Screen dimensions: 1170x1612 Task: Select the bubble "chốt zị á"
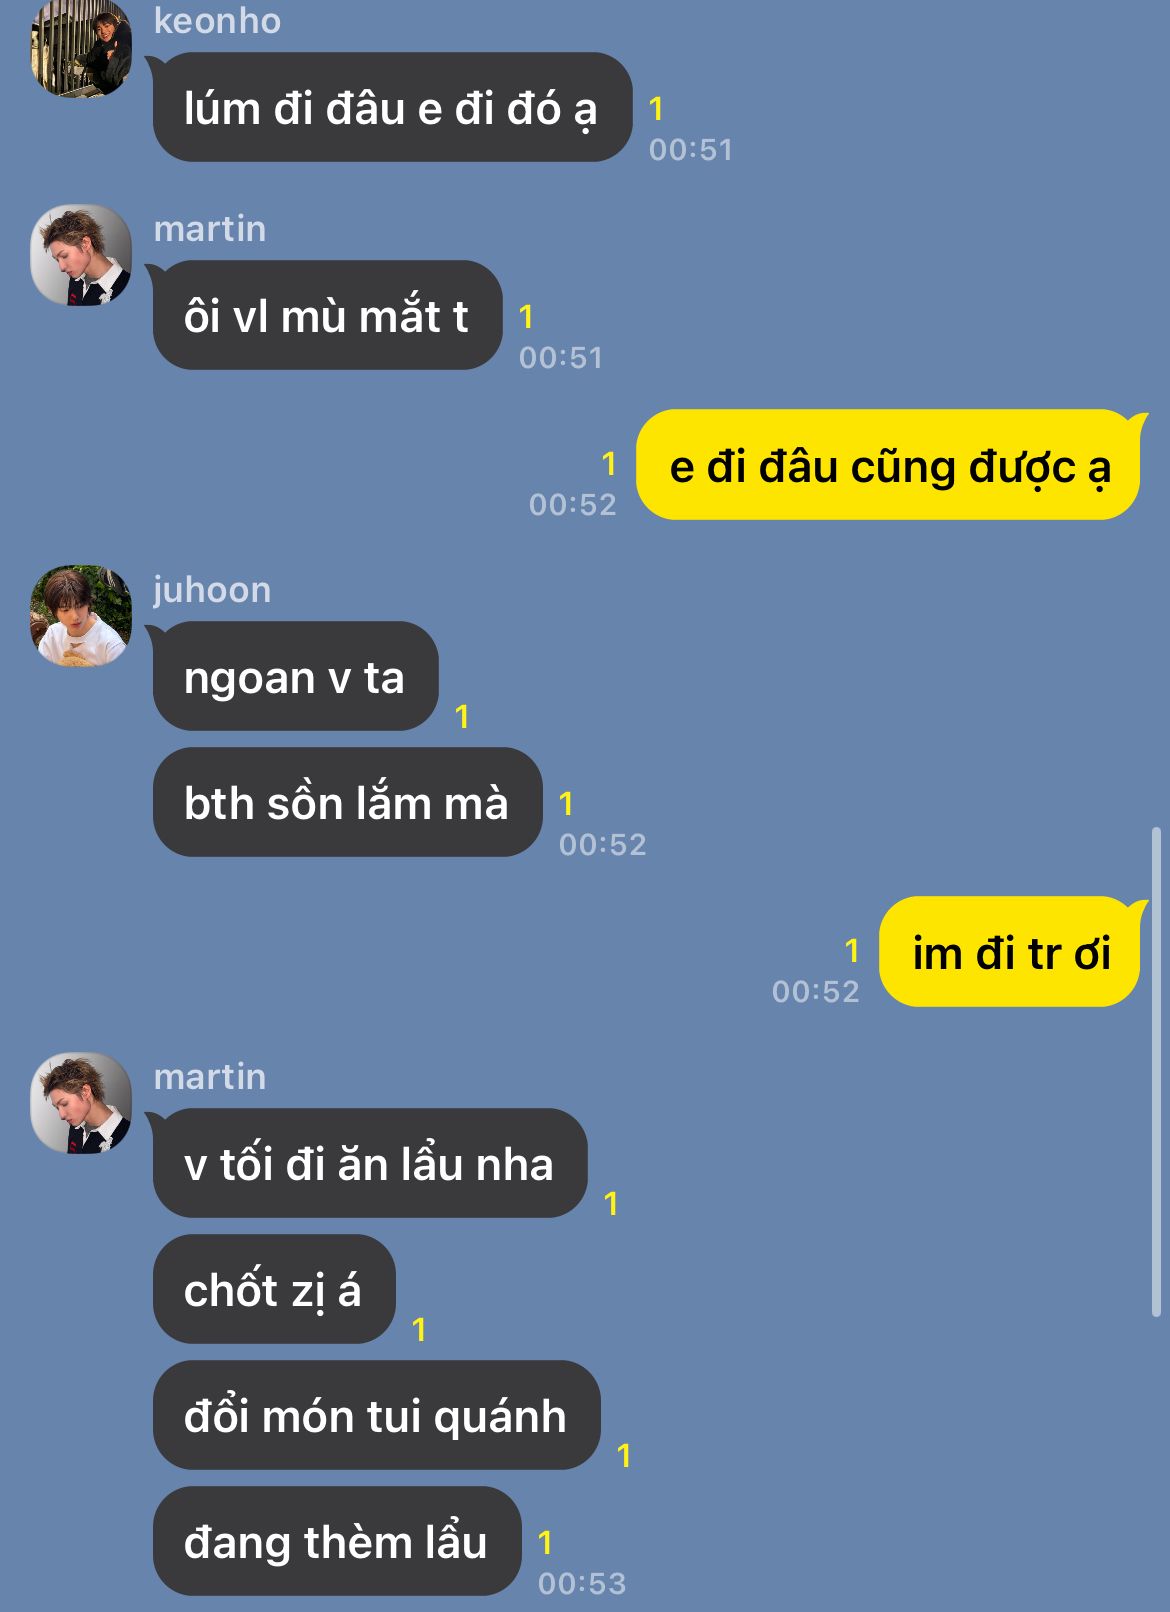click(x=274, y=1289)
